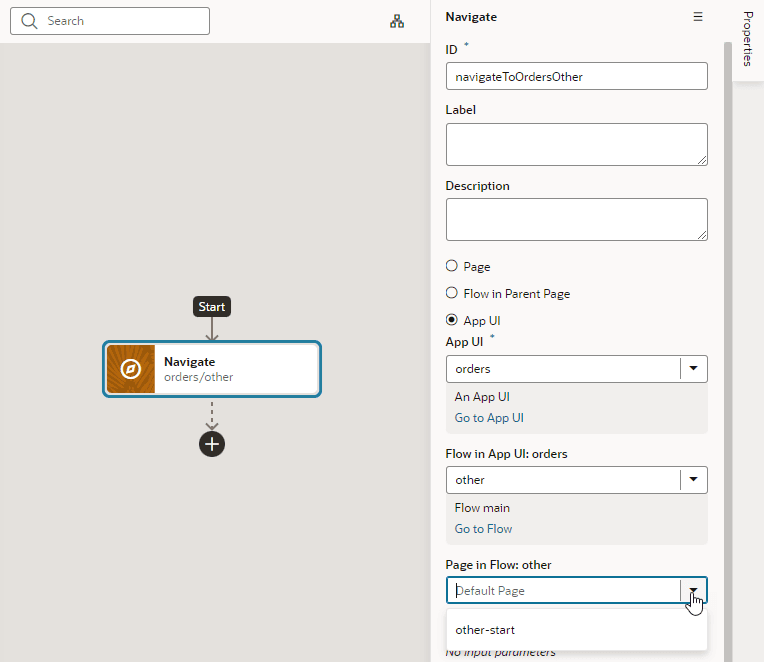Click the orders value in App UI field
Screen dimensions: 764x662
(473, 369)
